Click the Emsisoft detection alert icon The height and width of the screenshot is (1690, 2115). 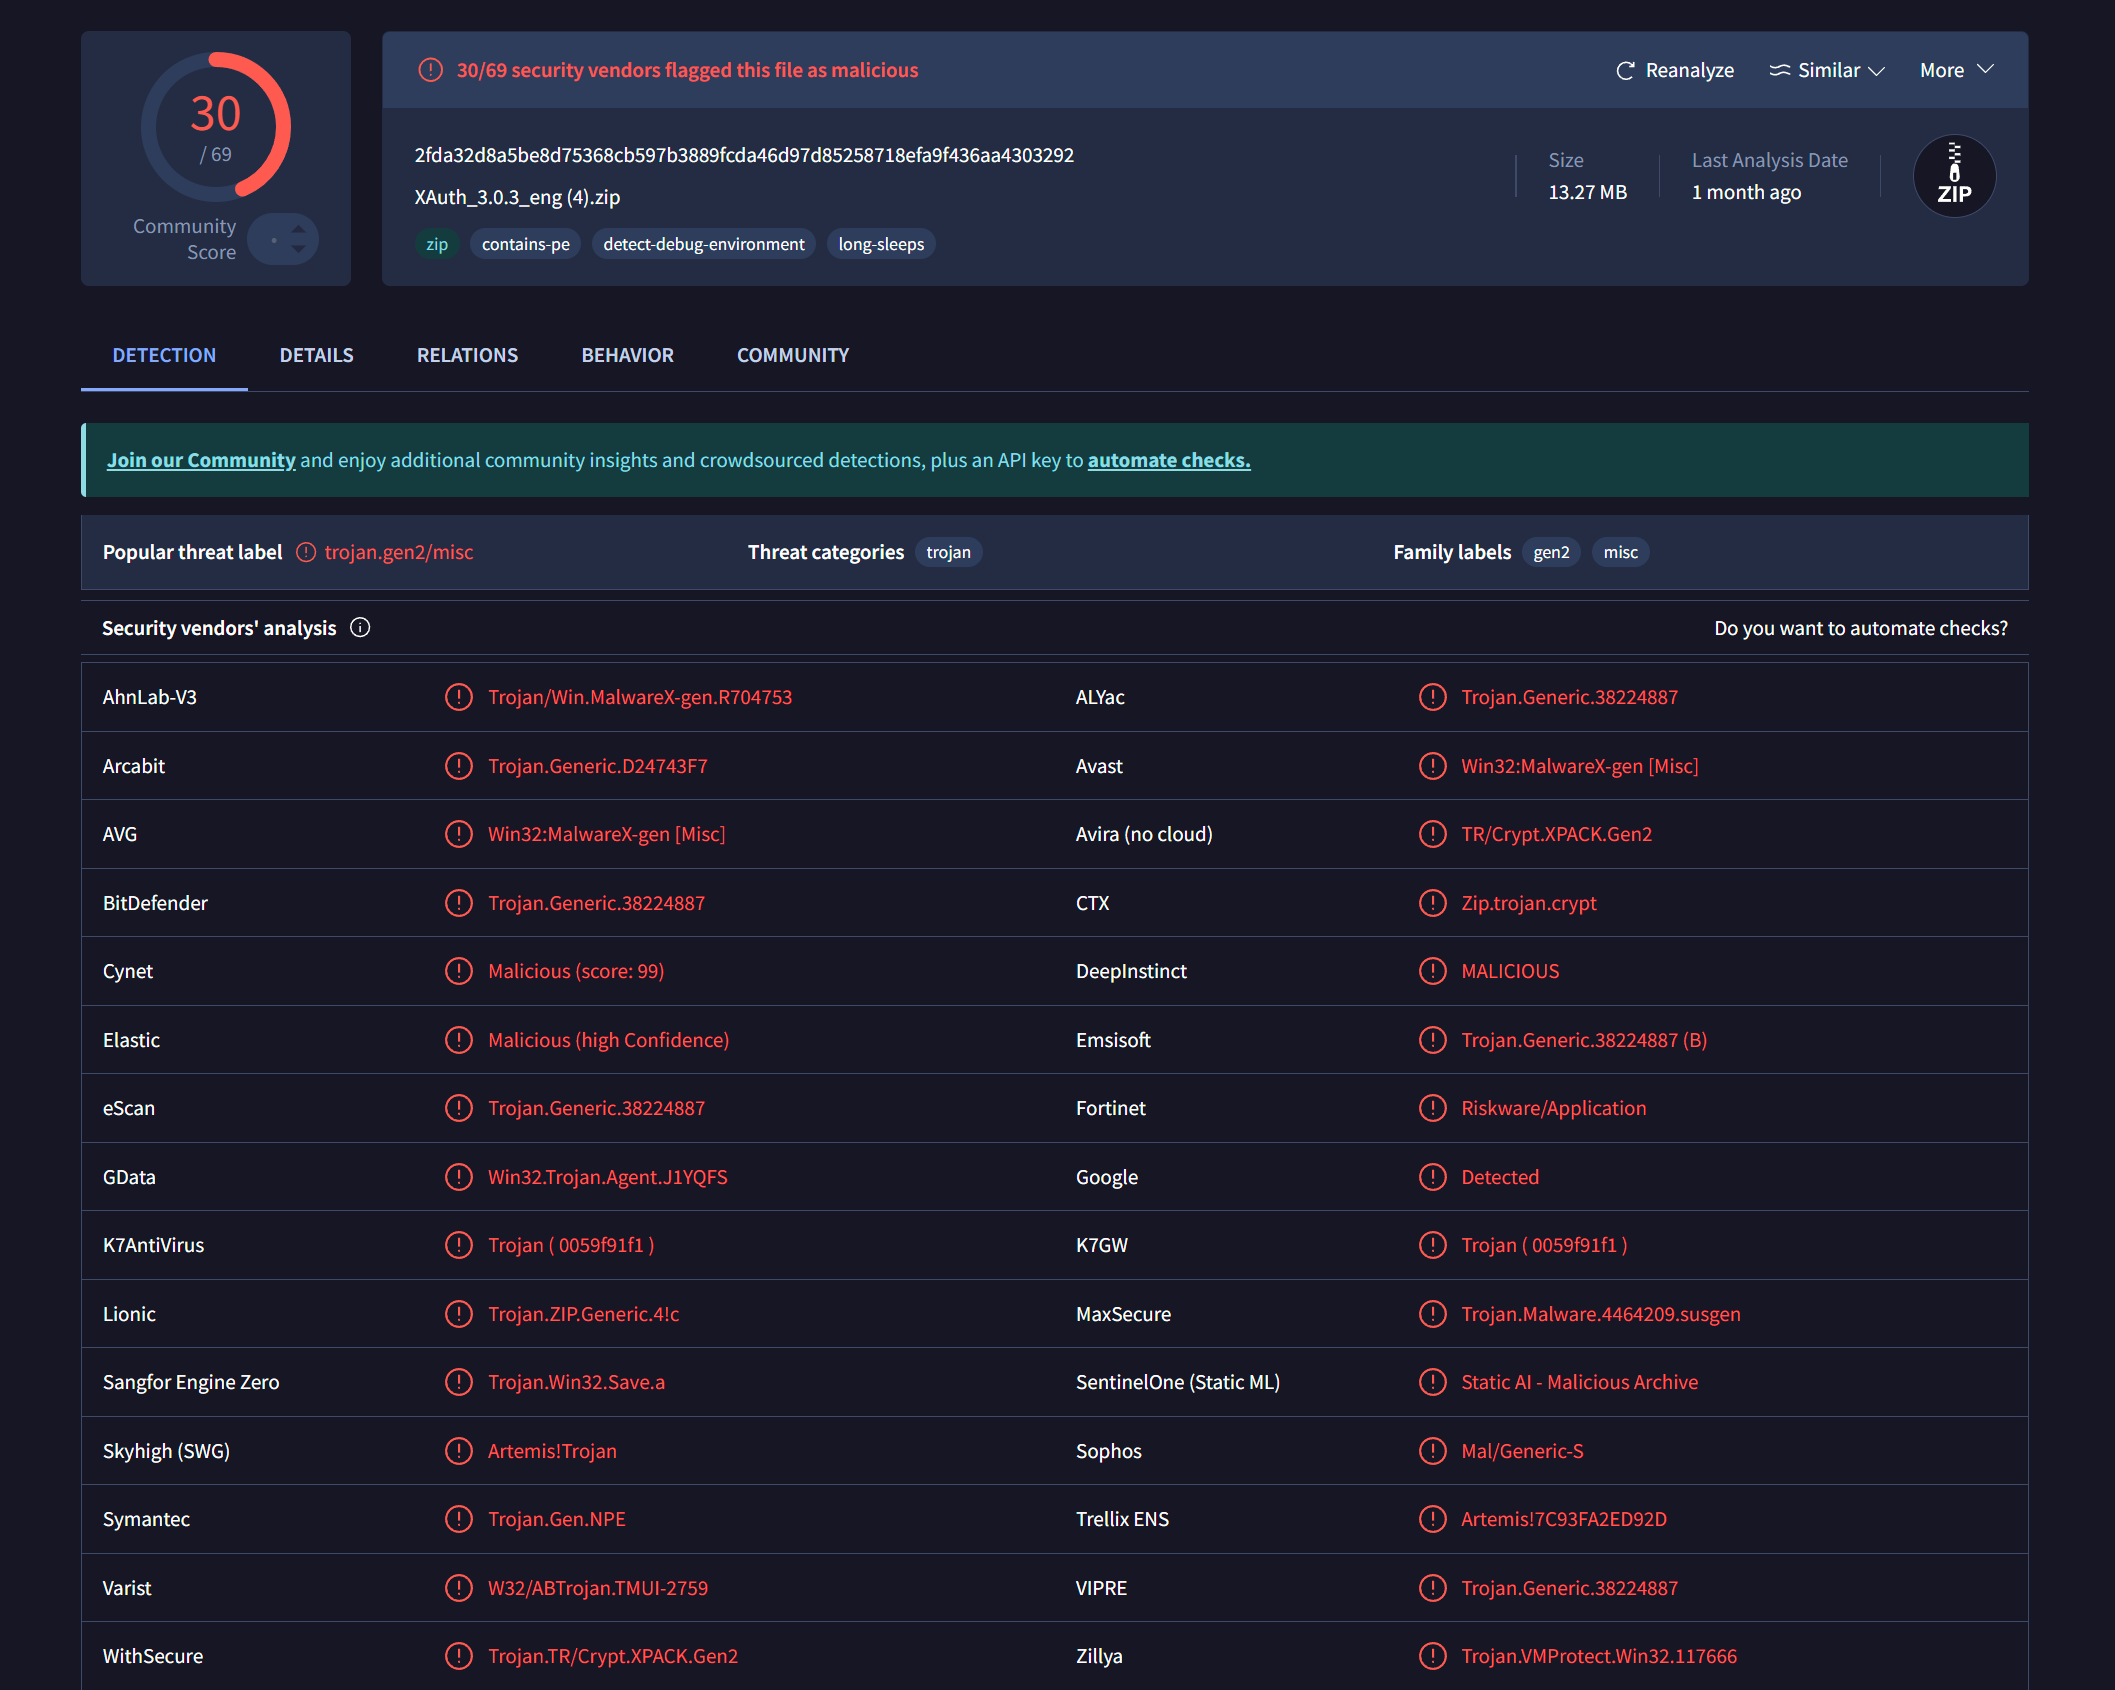click(x=1433, y=1040)
